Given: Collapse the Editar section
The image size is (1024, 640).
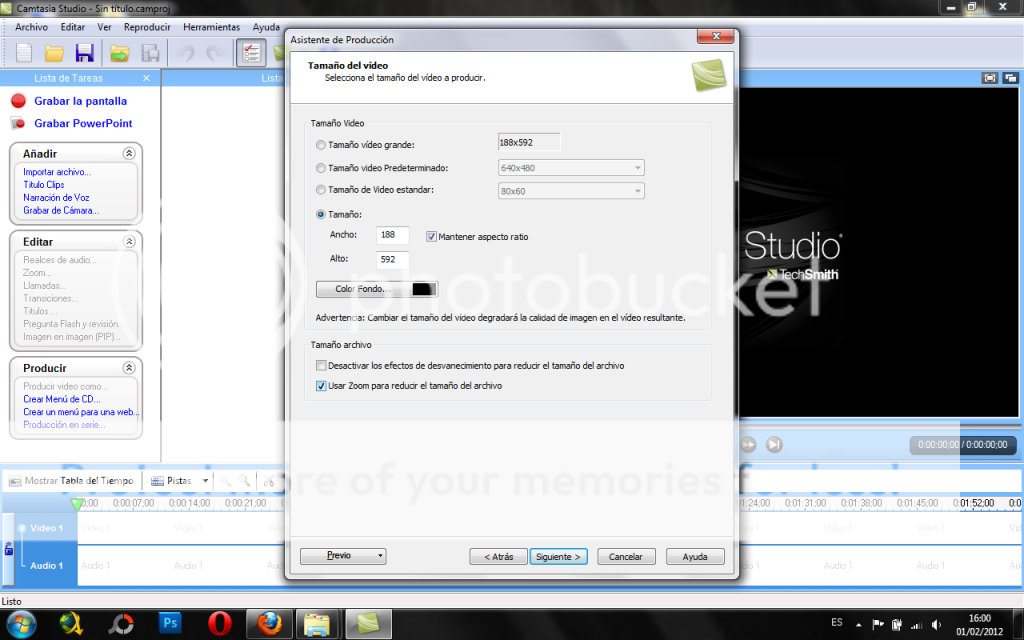Looking at the screenshot, I should (129, 242).
